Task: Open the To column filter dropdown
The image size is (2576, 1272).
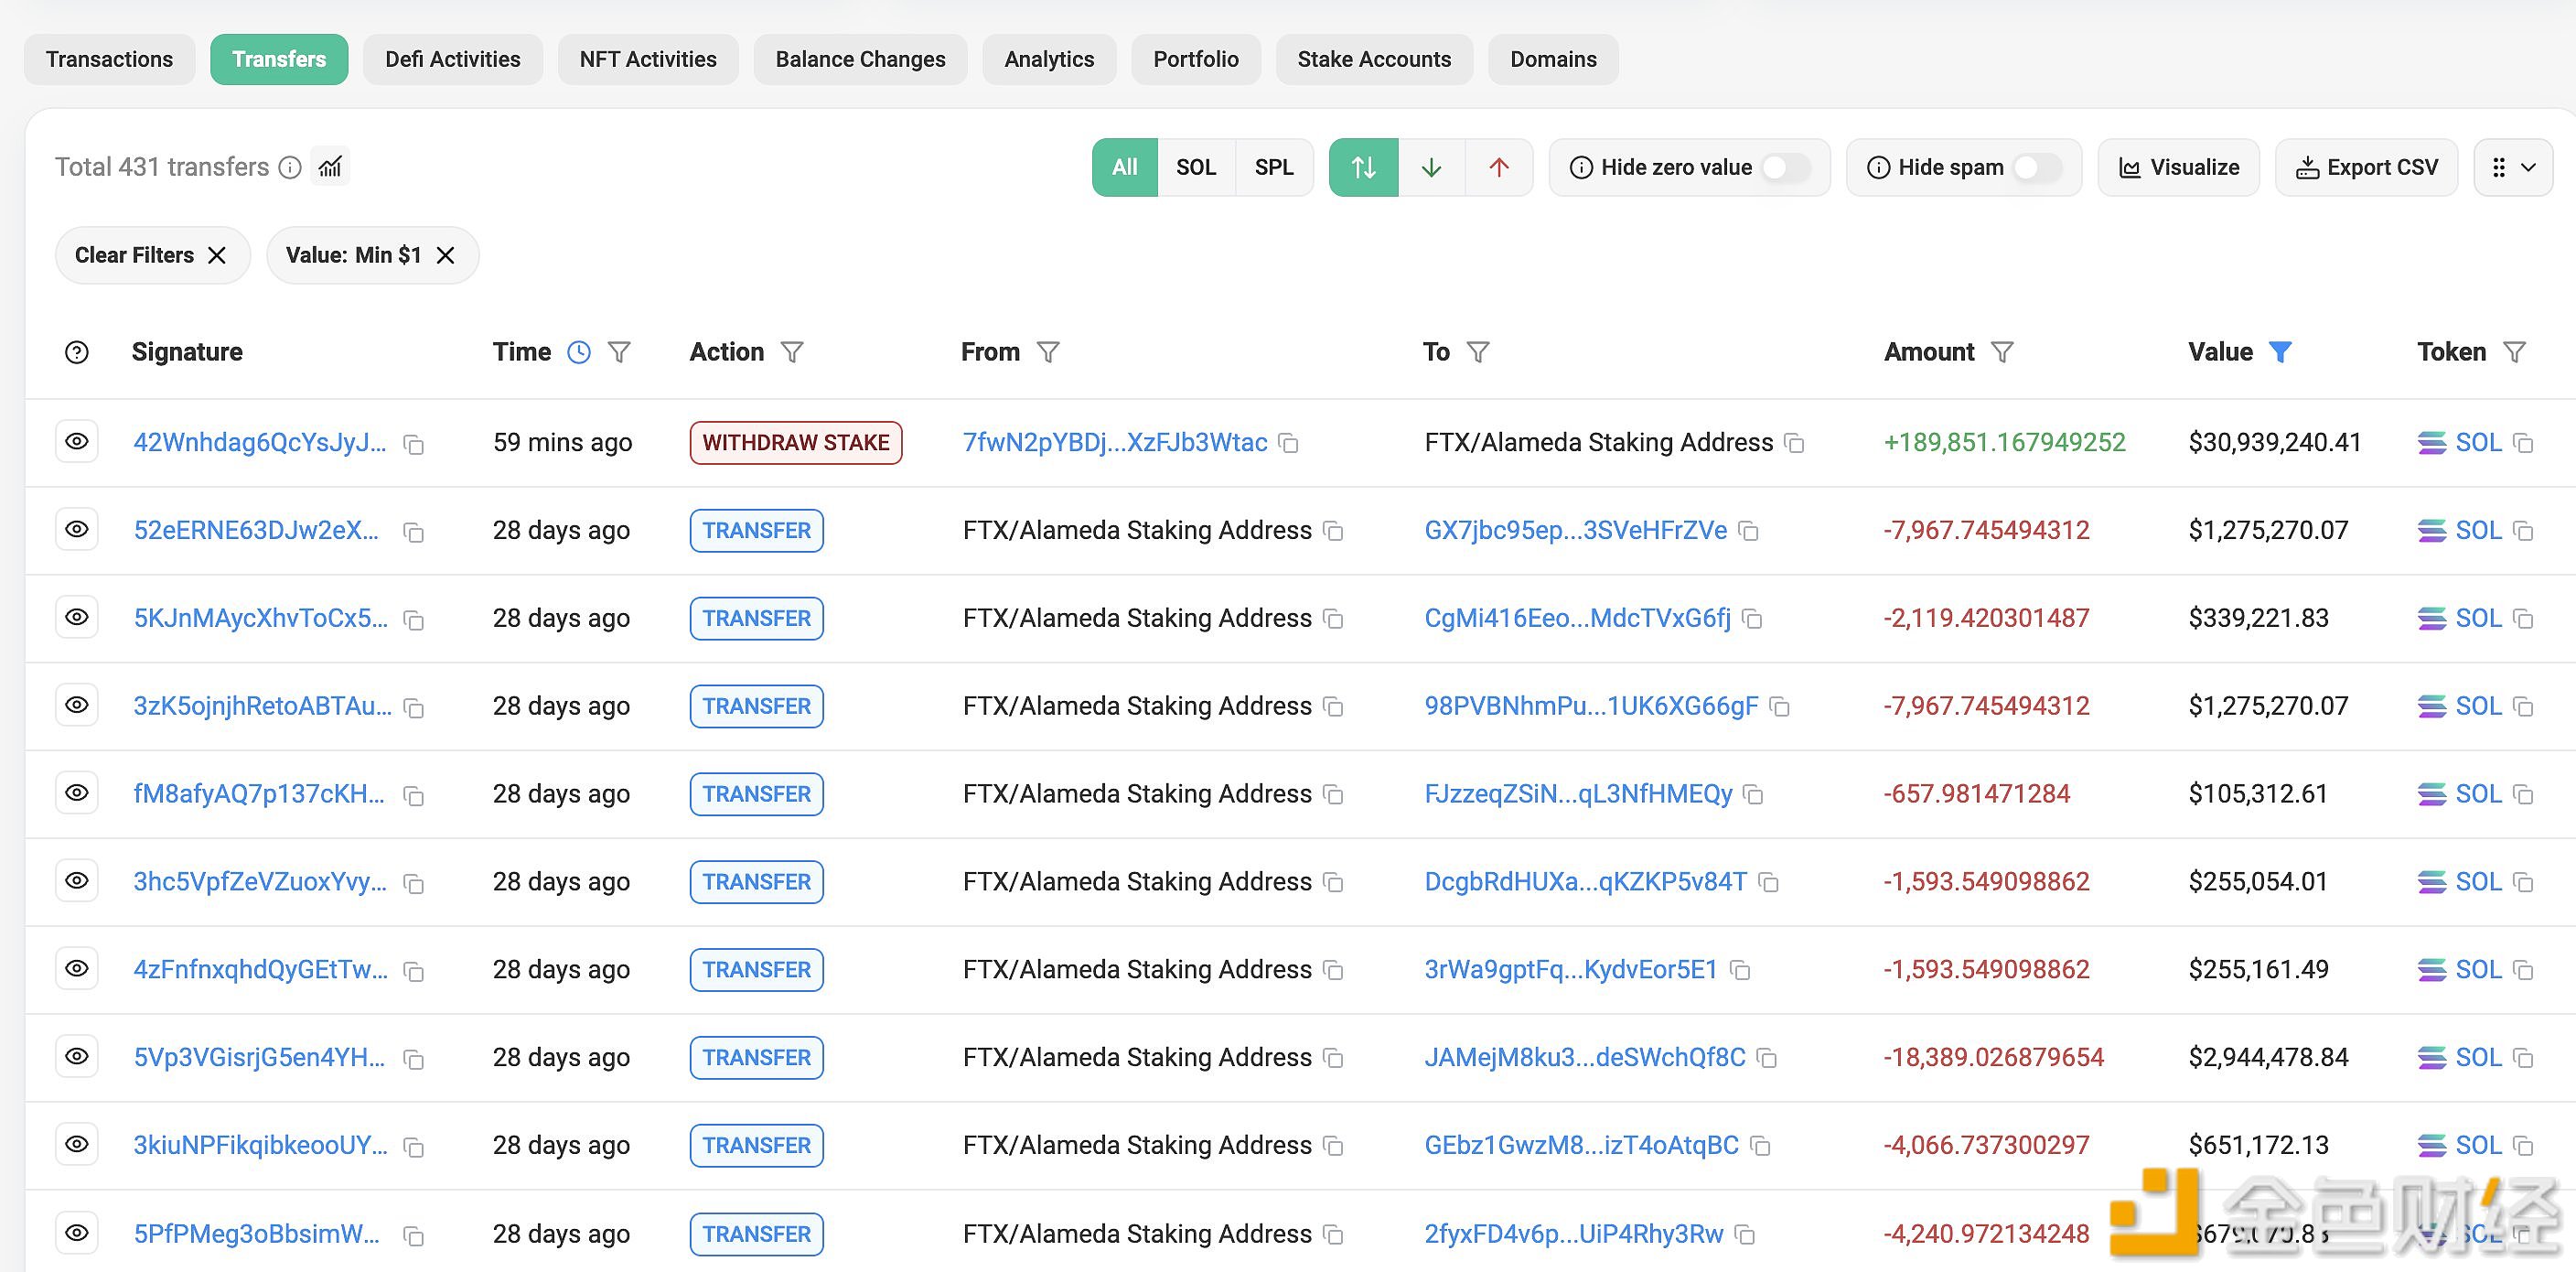Action: pos(1478,352)
